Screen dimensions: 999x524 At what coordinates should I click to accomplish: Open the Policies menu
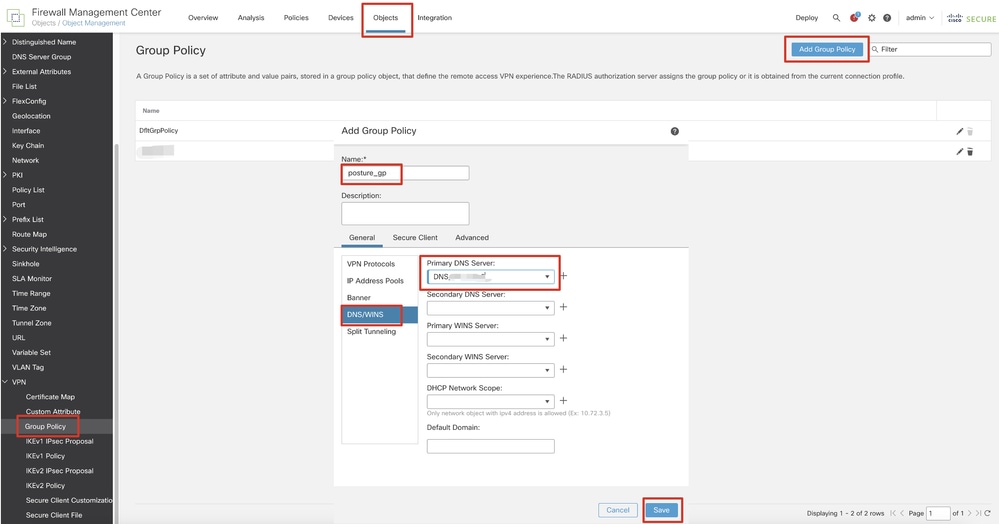(296, 18)
